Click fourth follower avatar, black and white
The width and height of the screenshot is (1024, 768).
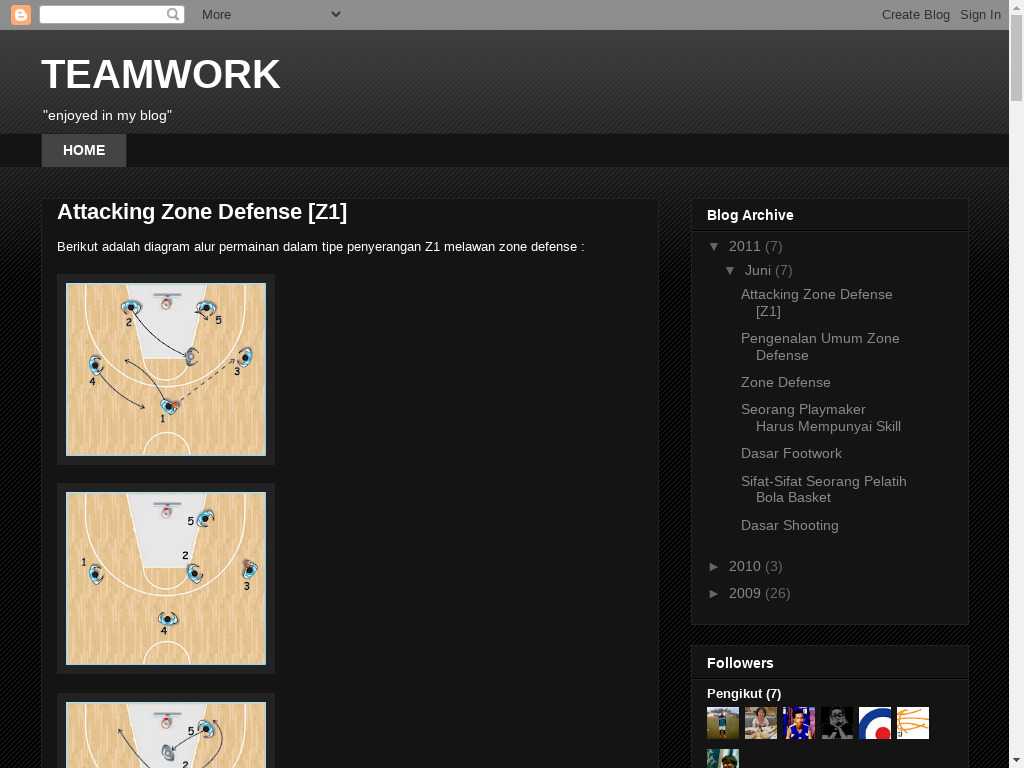tap(837, 723)
